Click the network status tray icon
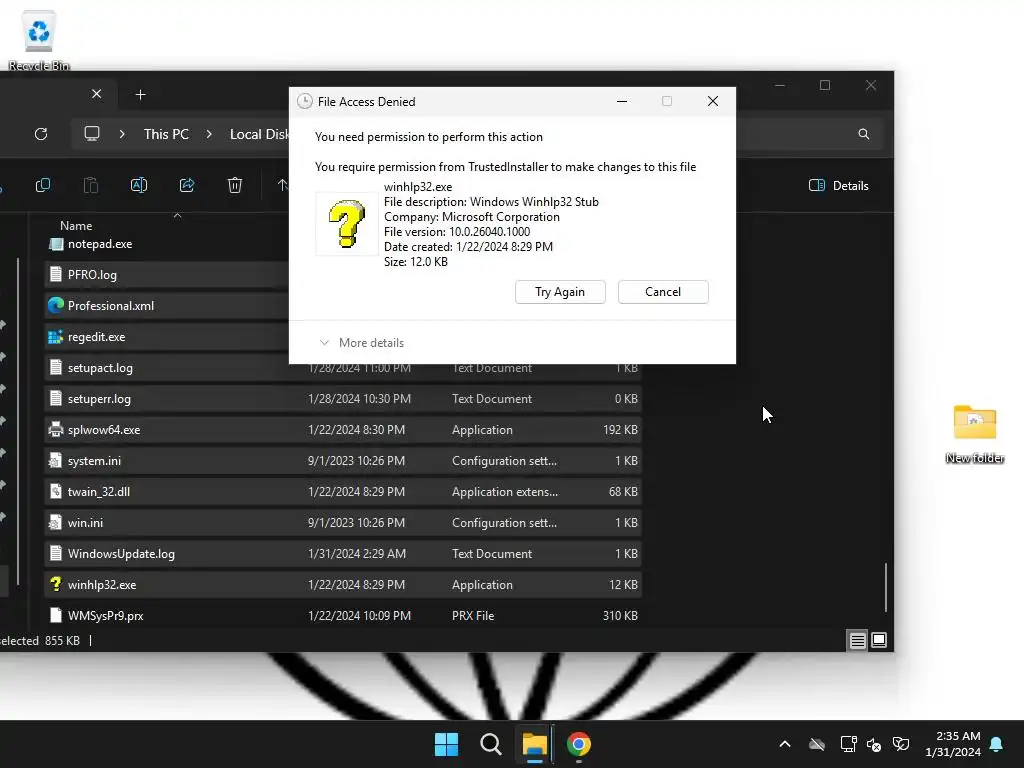Image resolution: width=1024 pixels, height=768 pixels. (x=848, y=744)
